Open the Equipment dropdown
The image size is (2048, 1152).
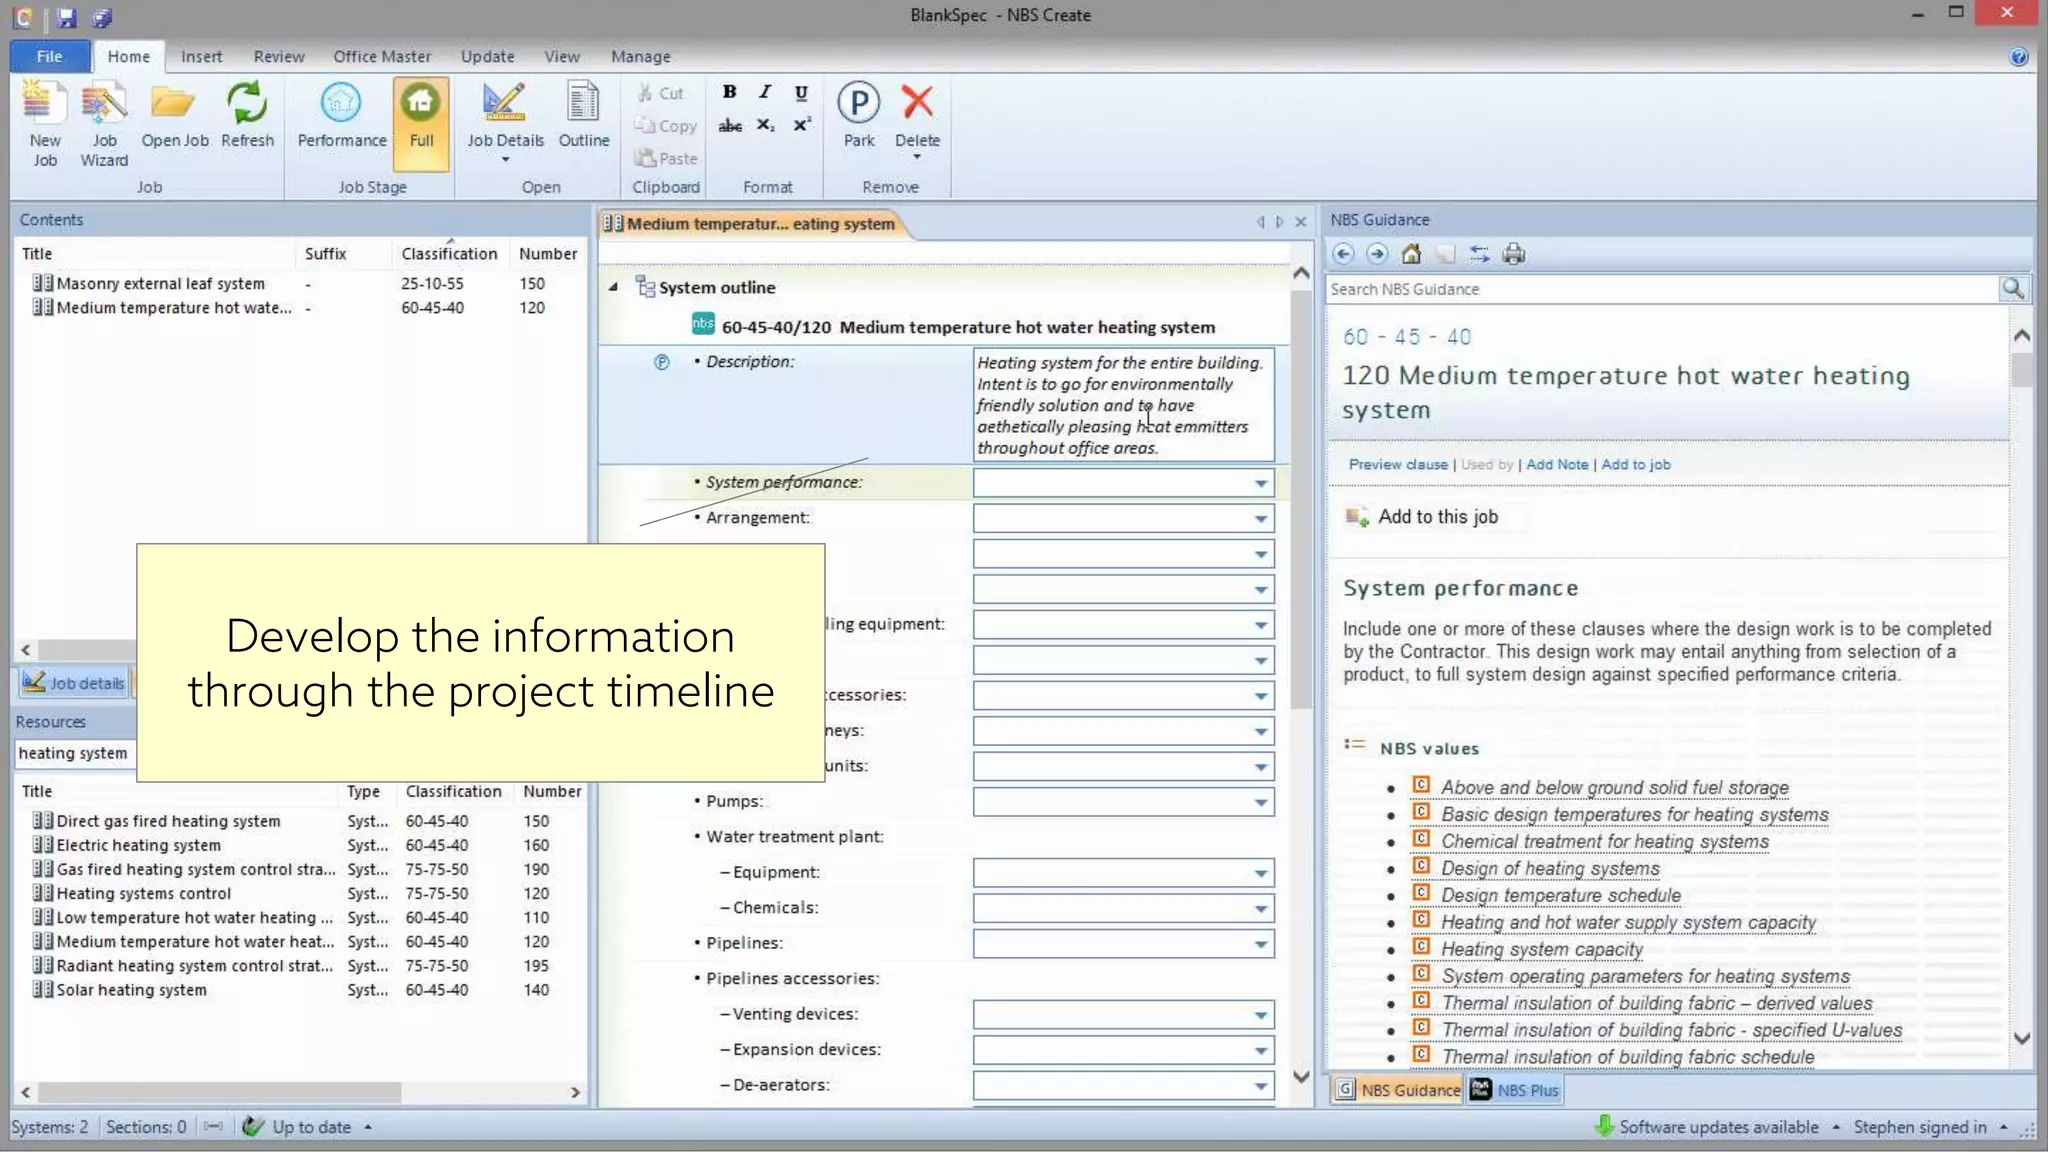(x=1261, y=873)
